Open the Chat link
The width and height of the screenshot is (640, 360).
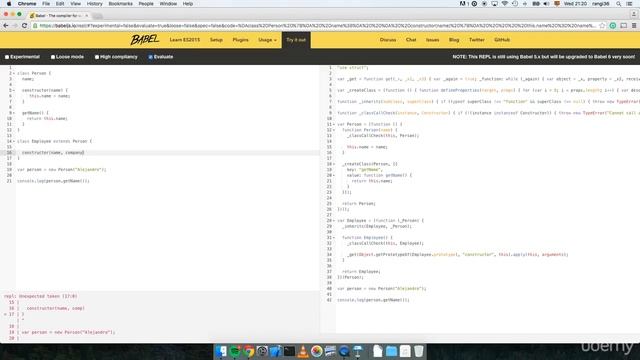click(x=411, y=40)
